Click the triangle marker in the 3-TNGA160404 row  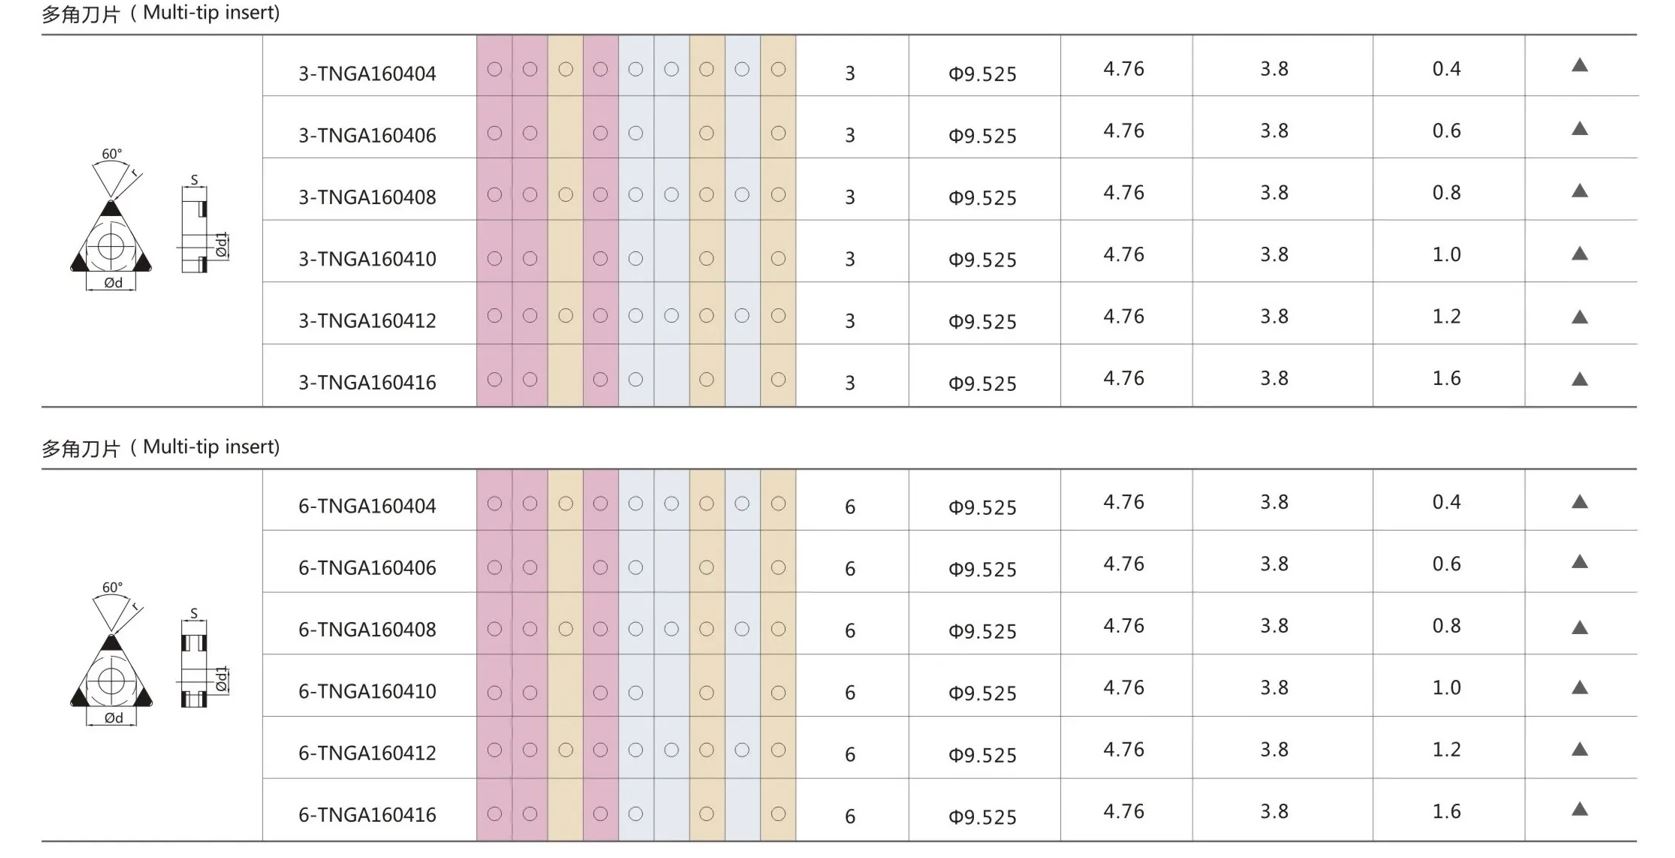point(1580,65)
